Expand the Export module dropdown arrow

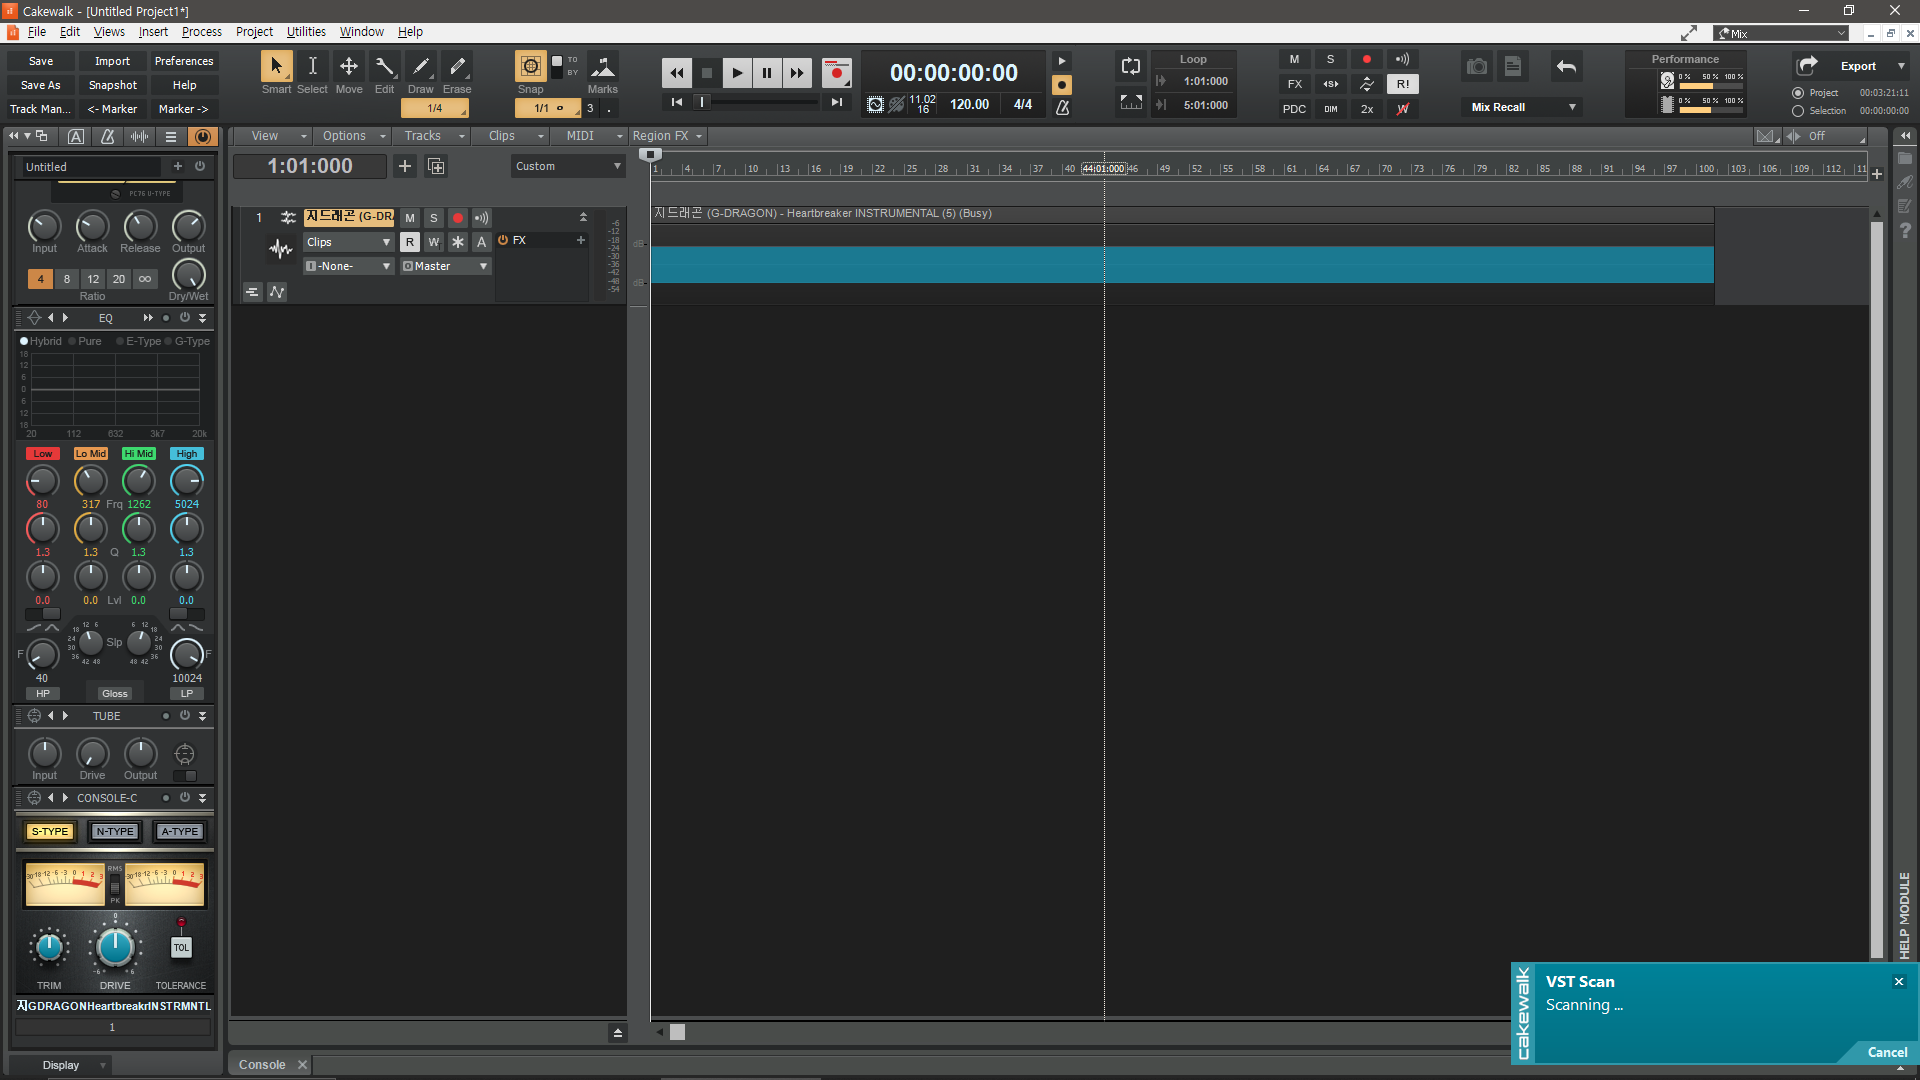[1901, 66]
